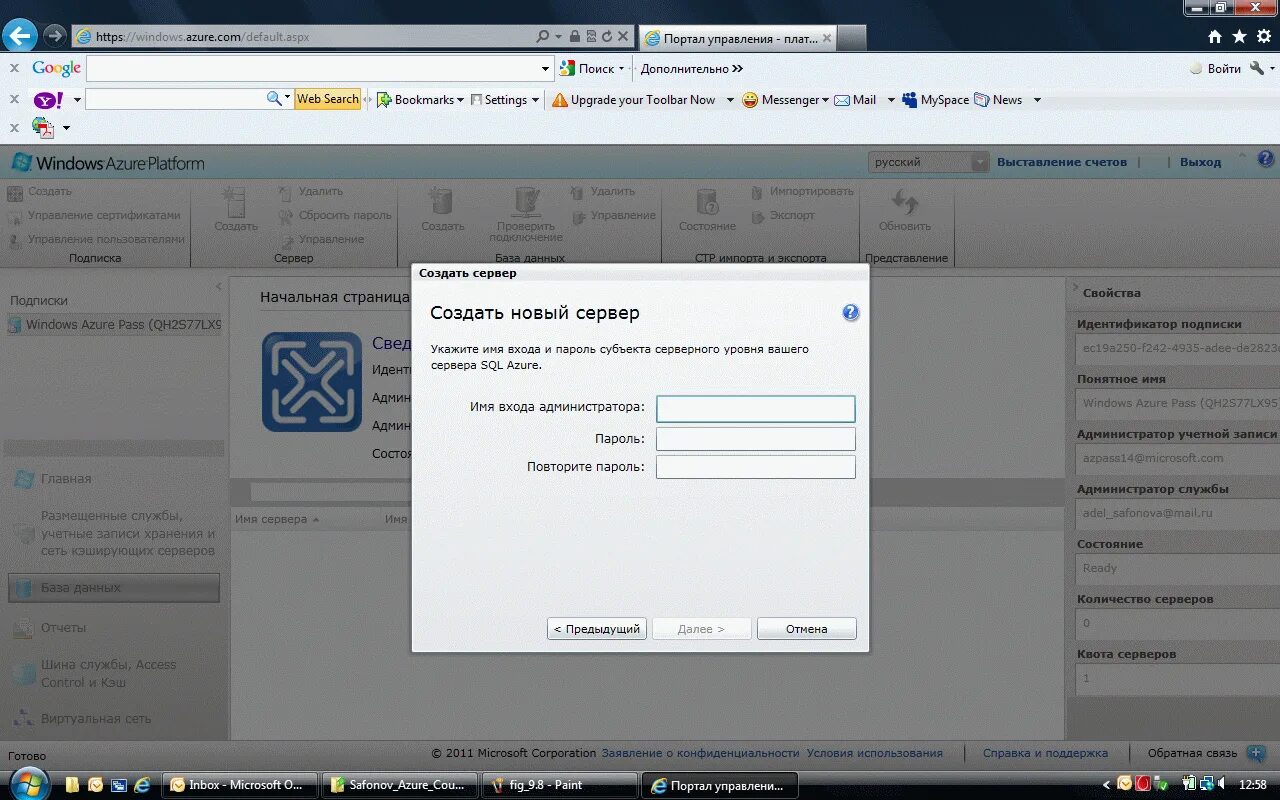
Task: Select Виртуальная сеть in left navigation
Action: (95, 719)
